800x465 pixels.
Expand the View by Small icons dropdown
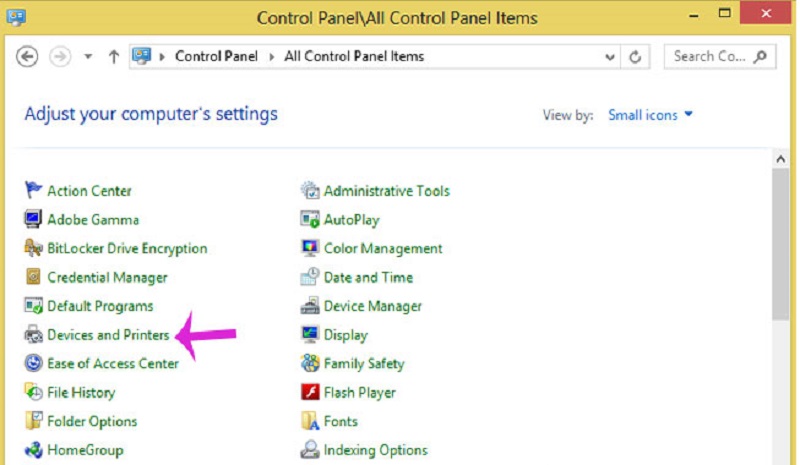[650, 115]
